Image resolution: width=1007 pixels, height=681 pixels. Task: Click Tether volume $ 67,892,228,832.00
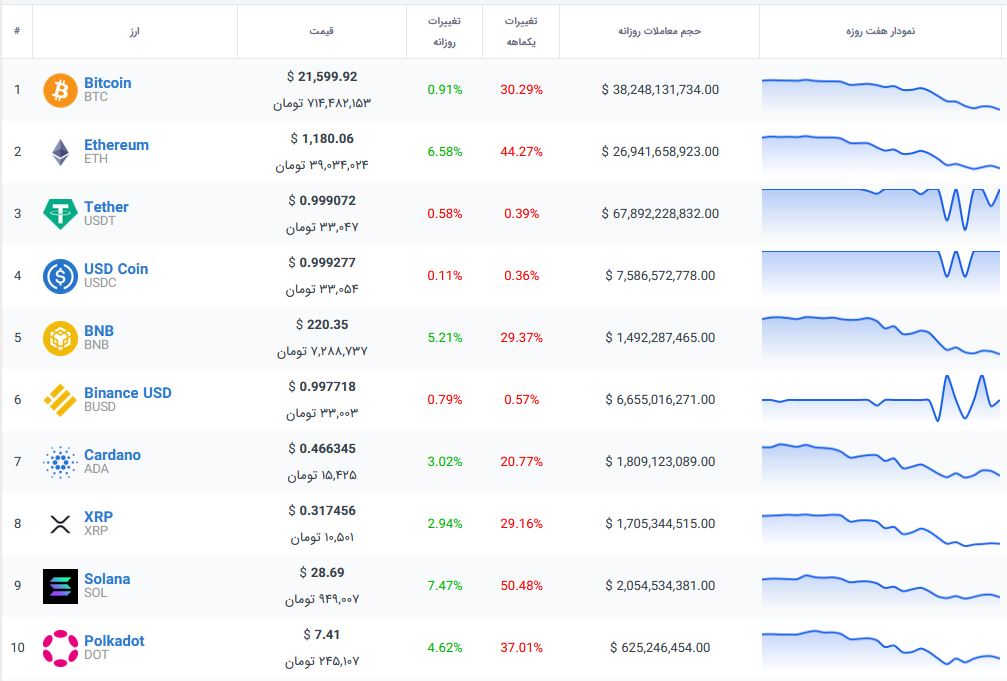click(660, 214)
